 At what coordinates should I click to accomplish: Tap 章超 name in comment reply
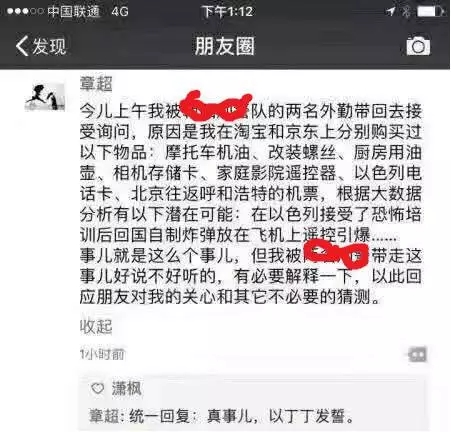coord(103,416)
